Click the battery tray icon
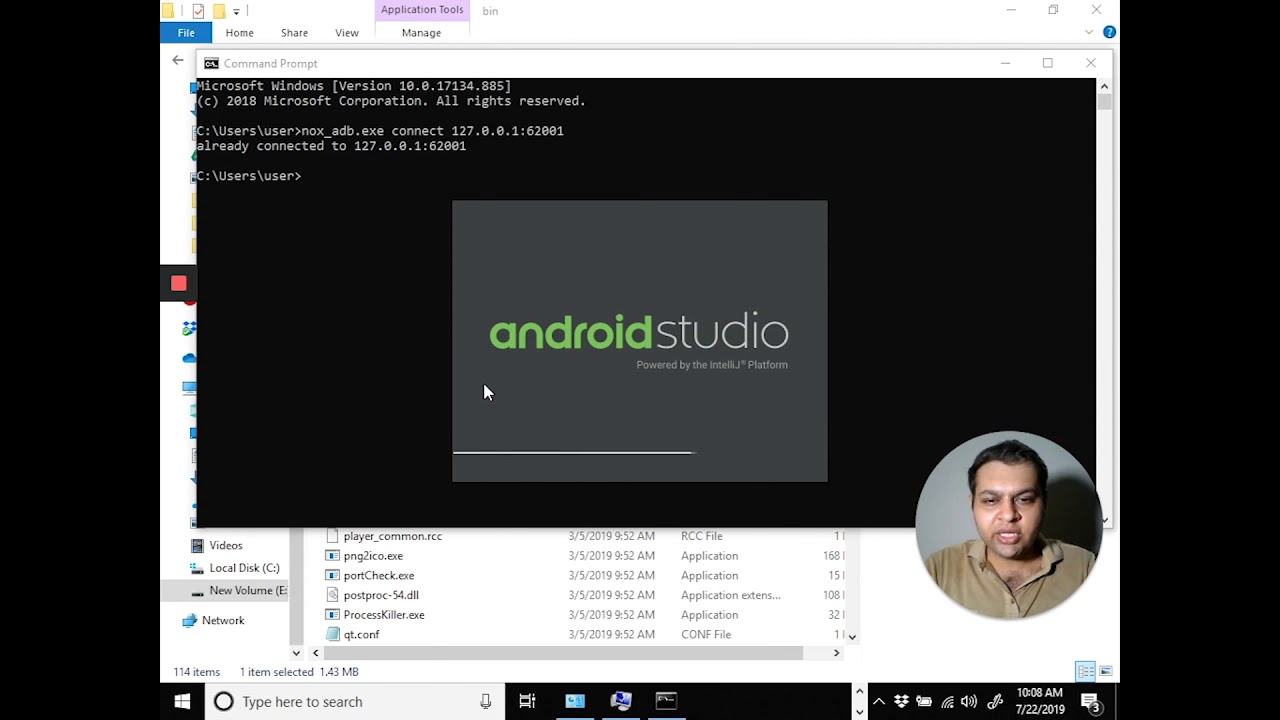Image resolution: width=1280 pixels, height=720 pixels. point(924,702)
